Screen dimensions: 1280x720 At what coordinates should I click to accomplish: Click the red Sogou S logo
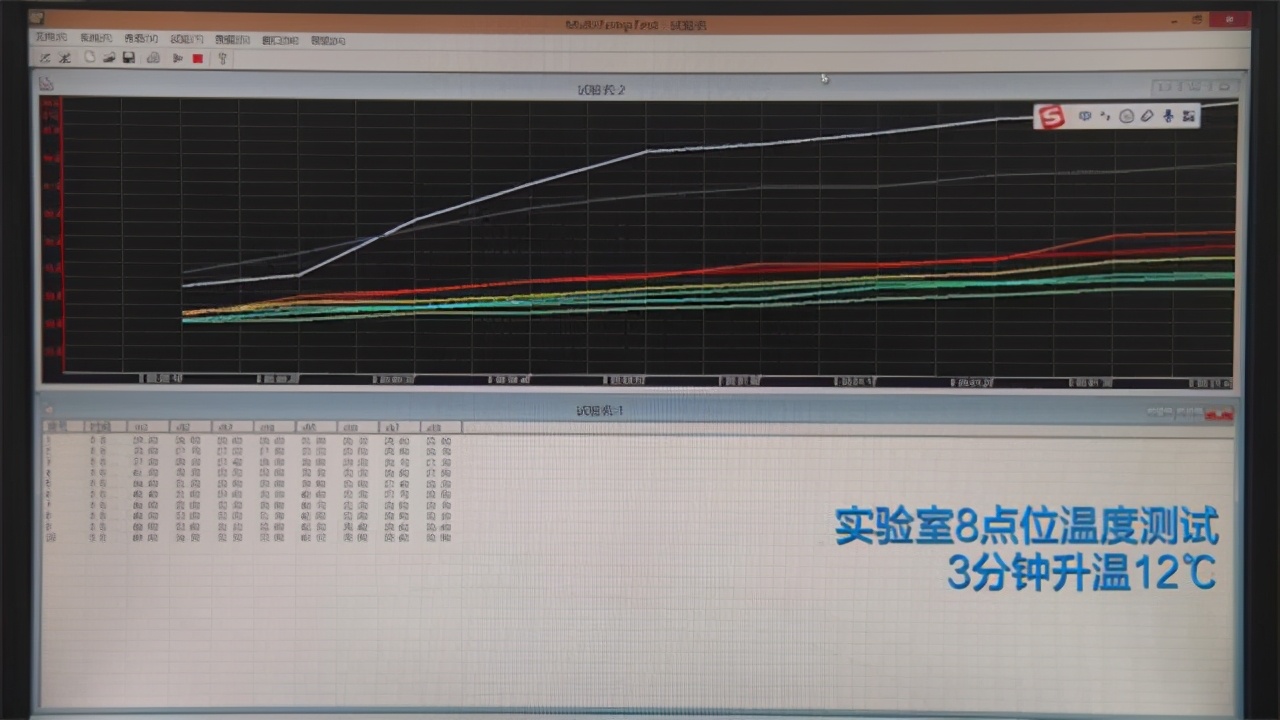click(1050, 116)
